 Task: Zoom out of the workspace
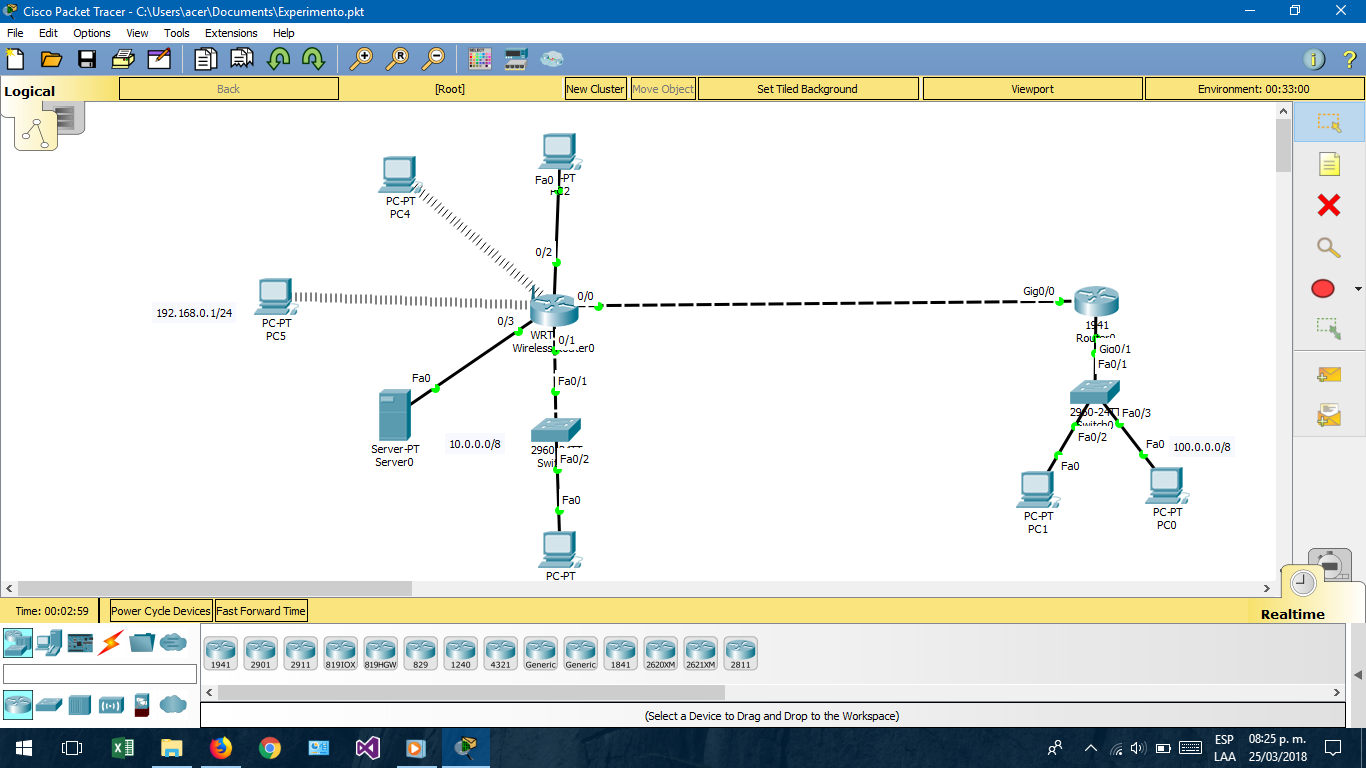pyautogui.click(x=433, y=59)
